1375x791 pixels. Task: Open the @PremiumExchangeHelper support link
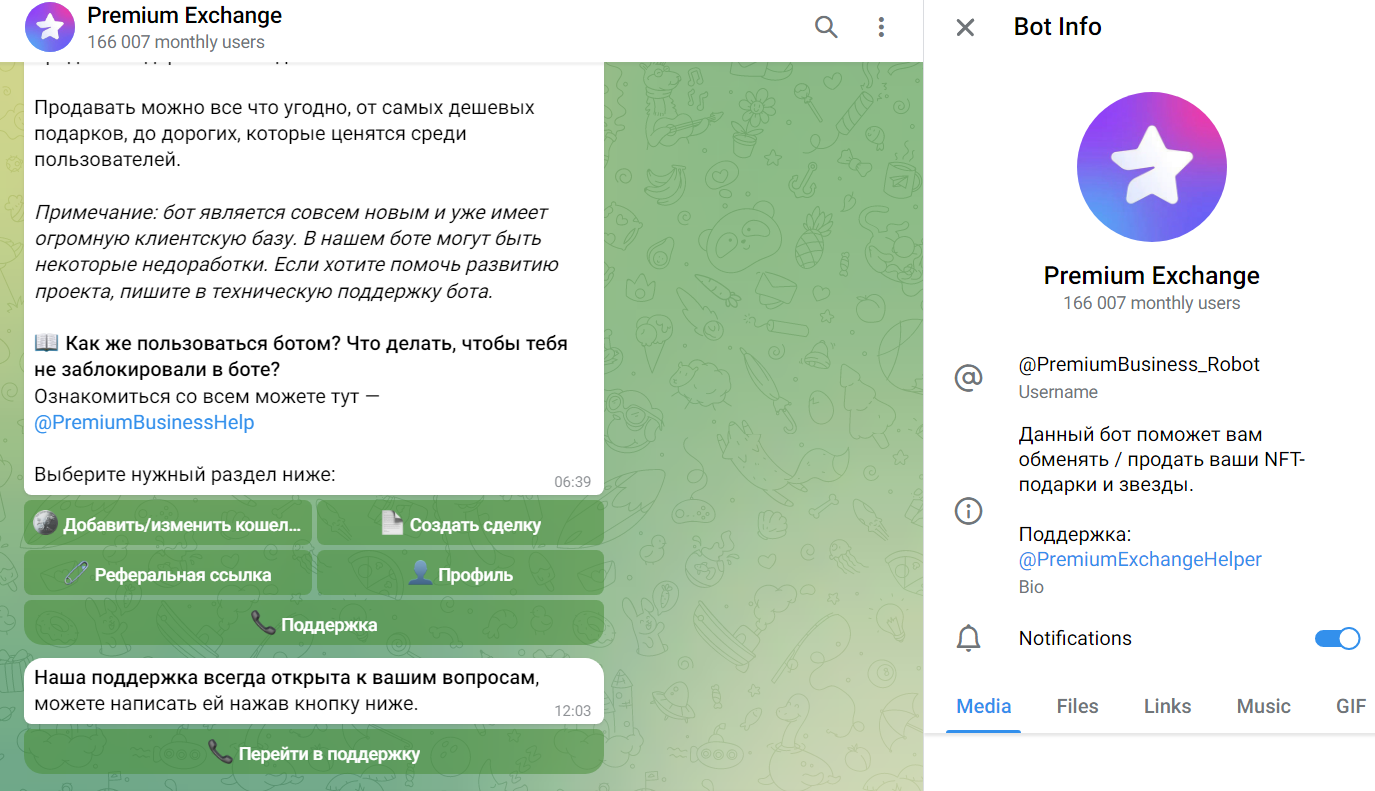tap(1141, 559)
